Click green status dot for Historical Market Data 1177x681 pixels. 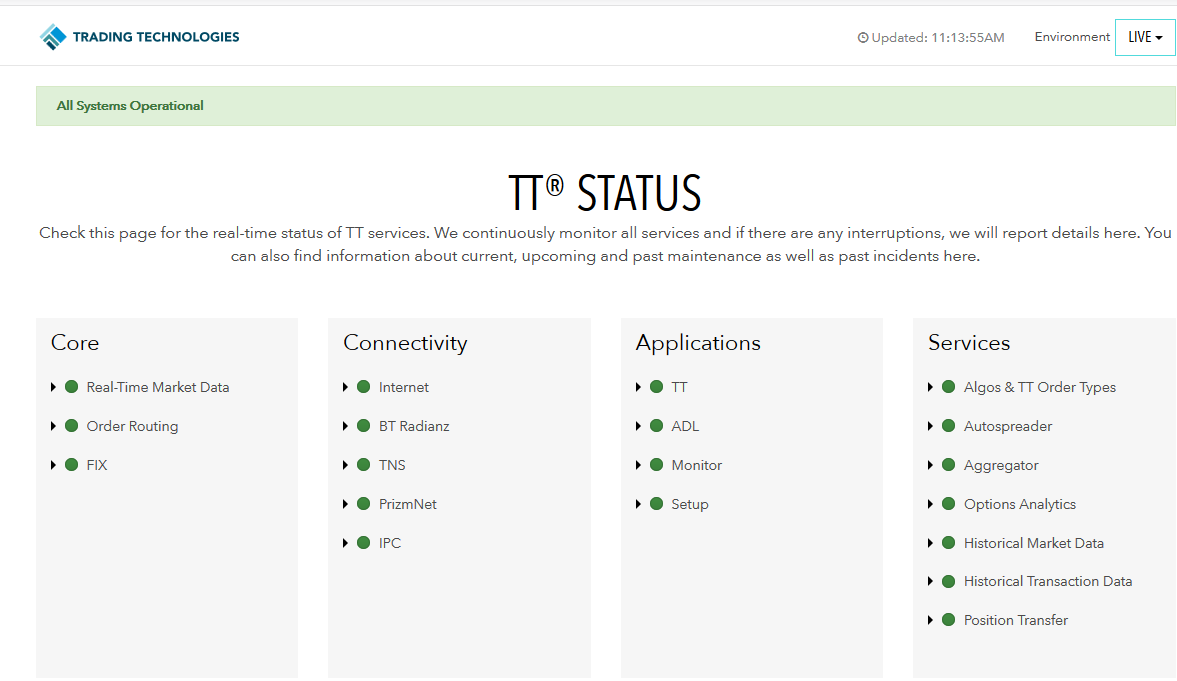[949, 543]
